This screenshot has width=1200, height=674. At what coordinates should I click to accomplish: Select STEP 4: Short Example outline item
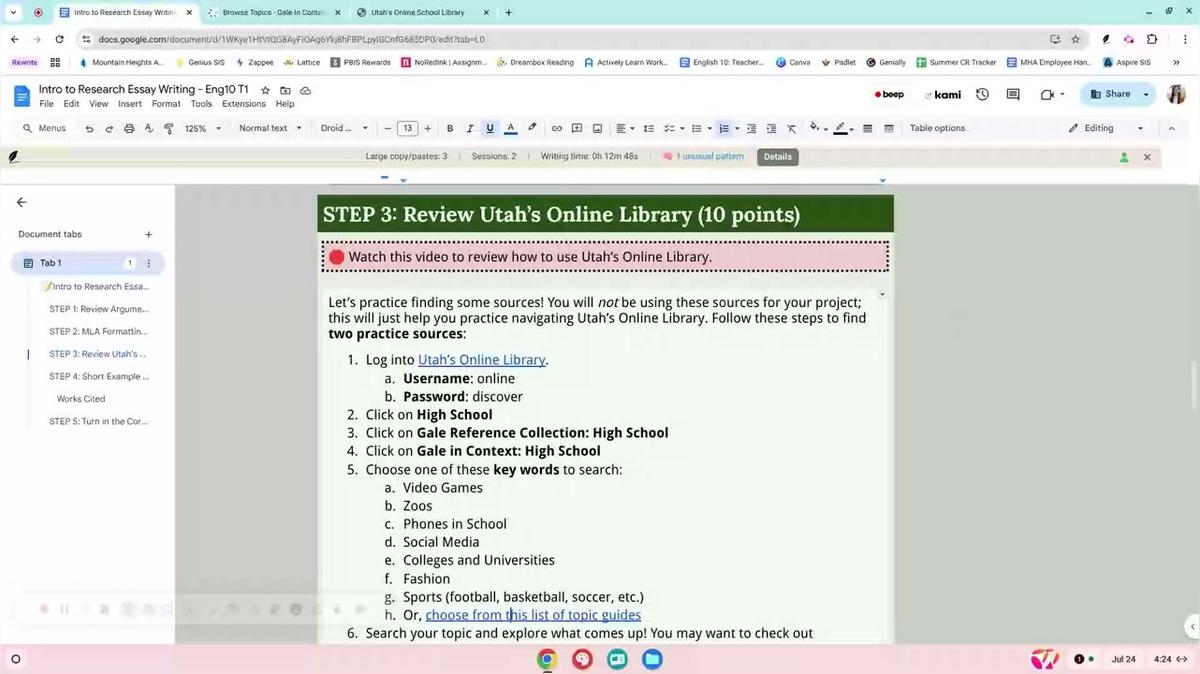coord(99,377)
